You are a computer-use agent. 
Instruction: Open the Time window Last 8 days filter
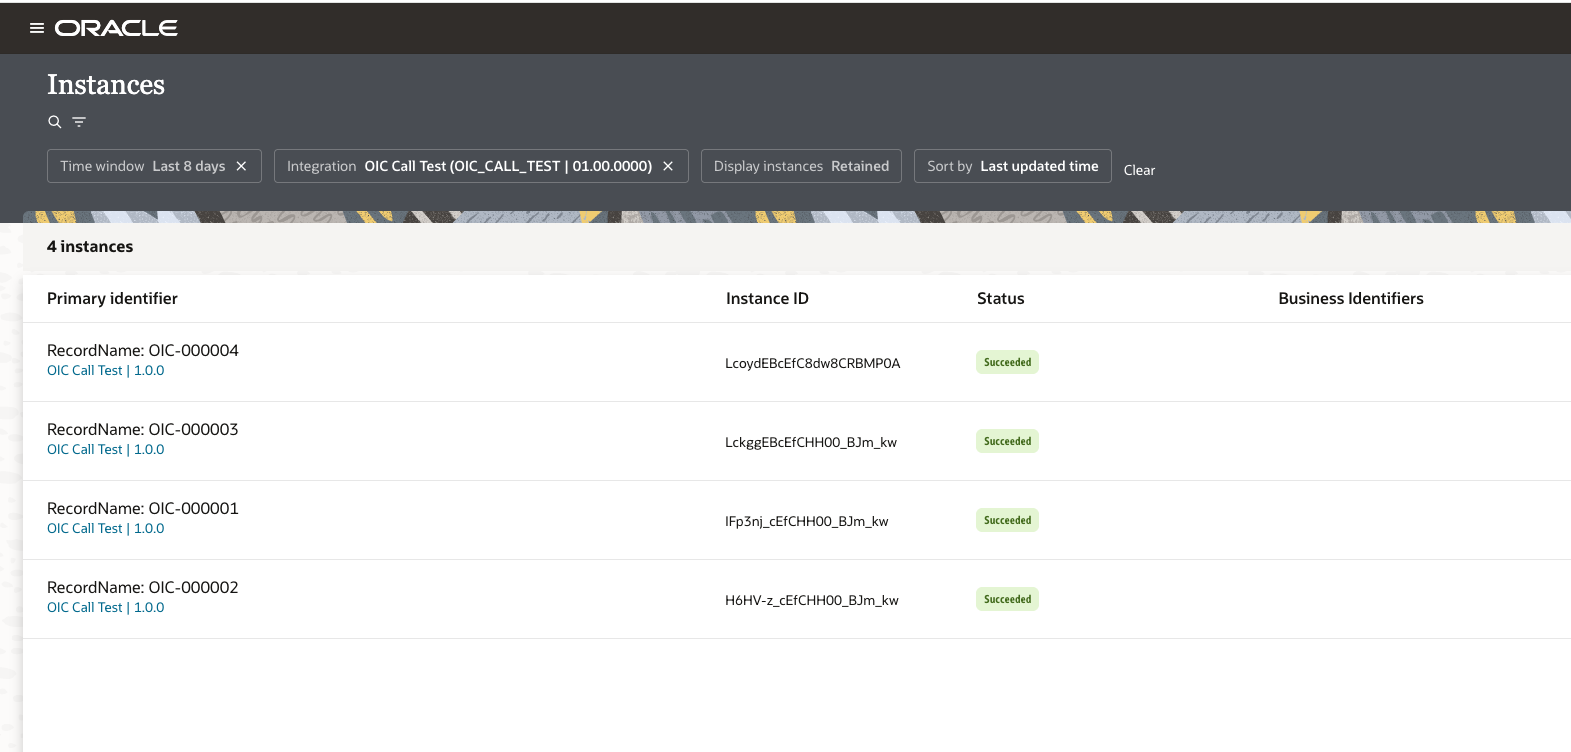pyautogui.click(x=142, y=166)
